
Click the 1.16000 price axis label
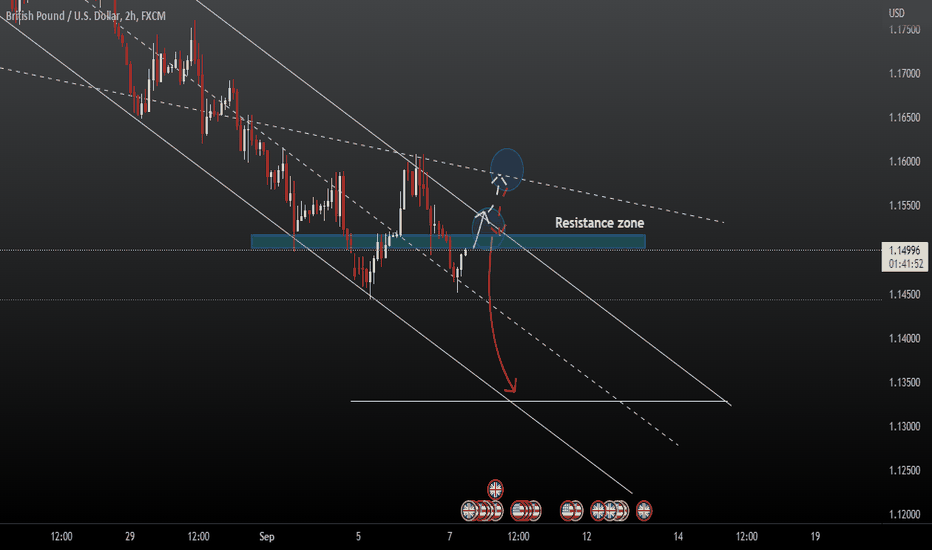[x=905, y=162]
